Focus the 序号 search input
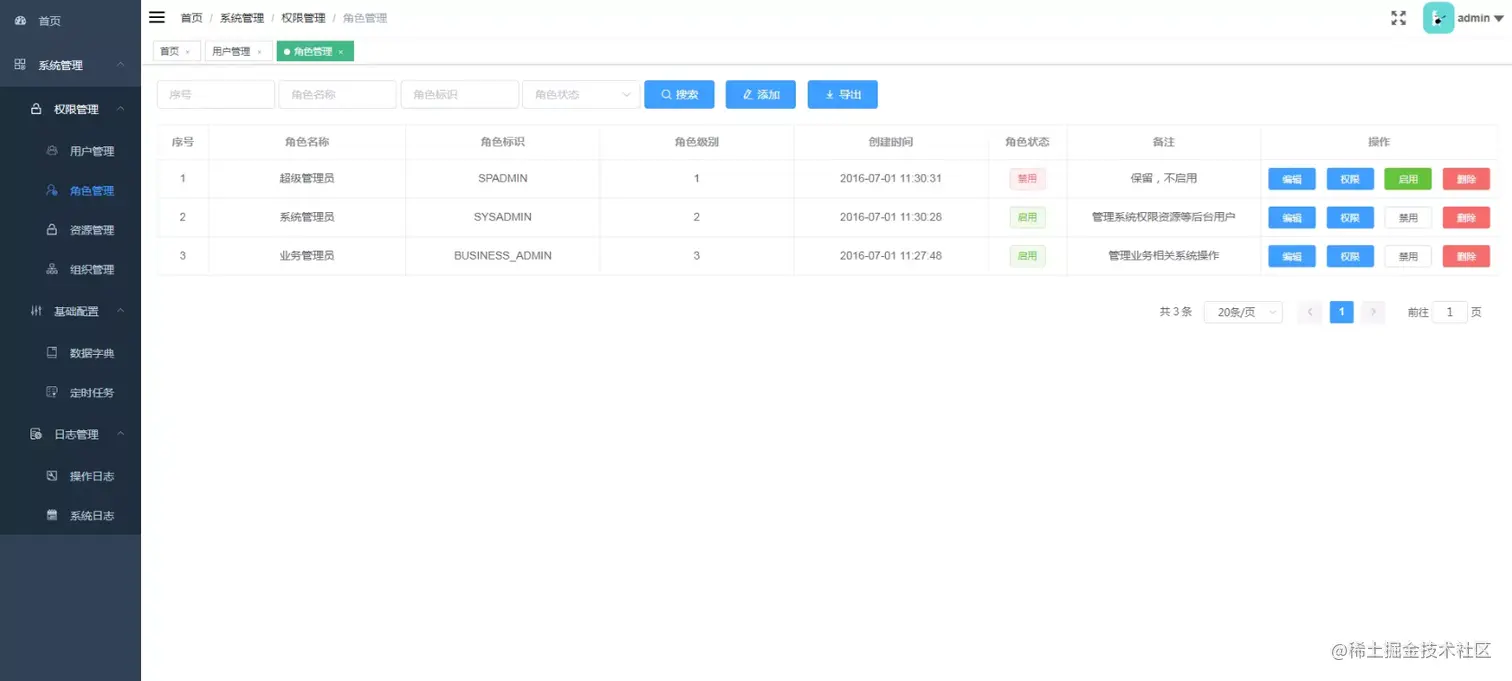Image resolution: width=1512 pixels, height=681 pixels. coord(216,95)
